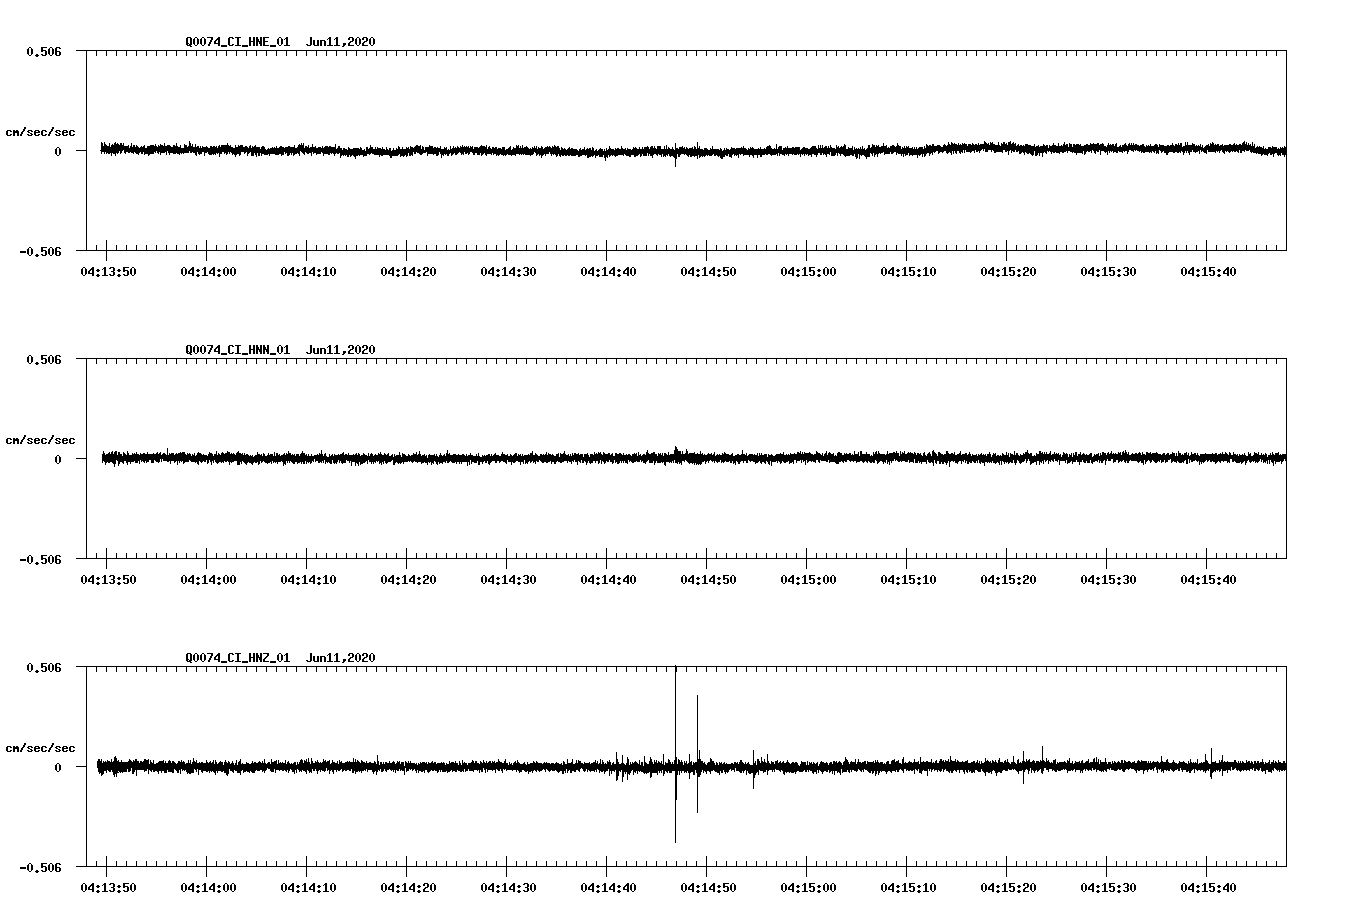1358x924 pixels.
Task: Click the 04:13:50 time label under HNE plot
Action: point(108,272)
